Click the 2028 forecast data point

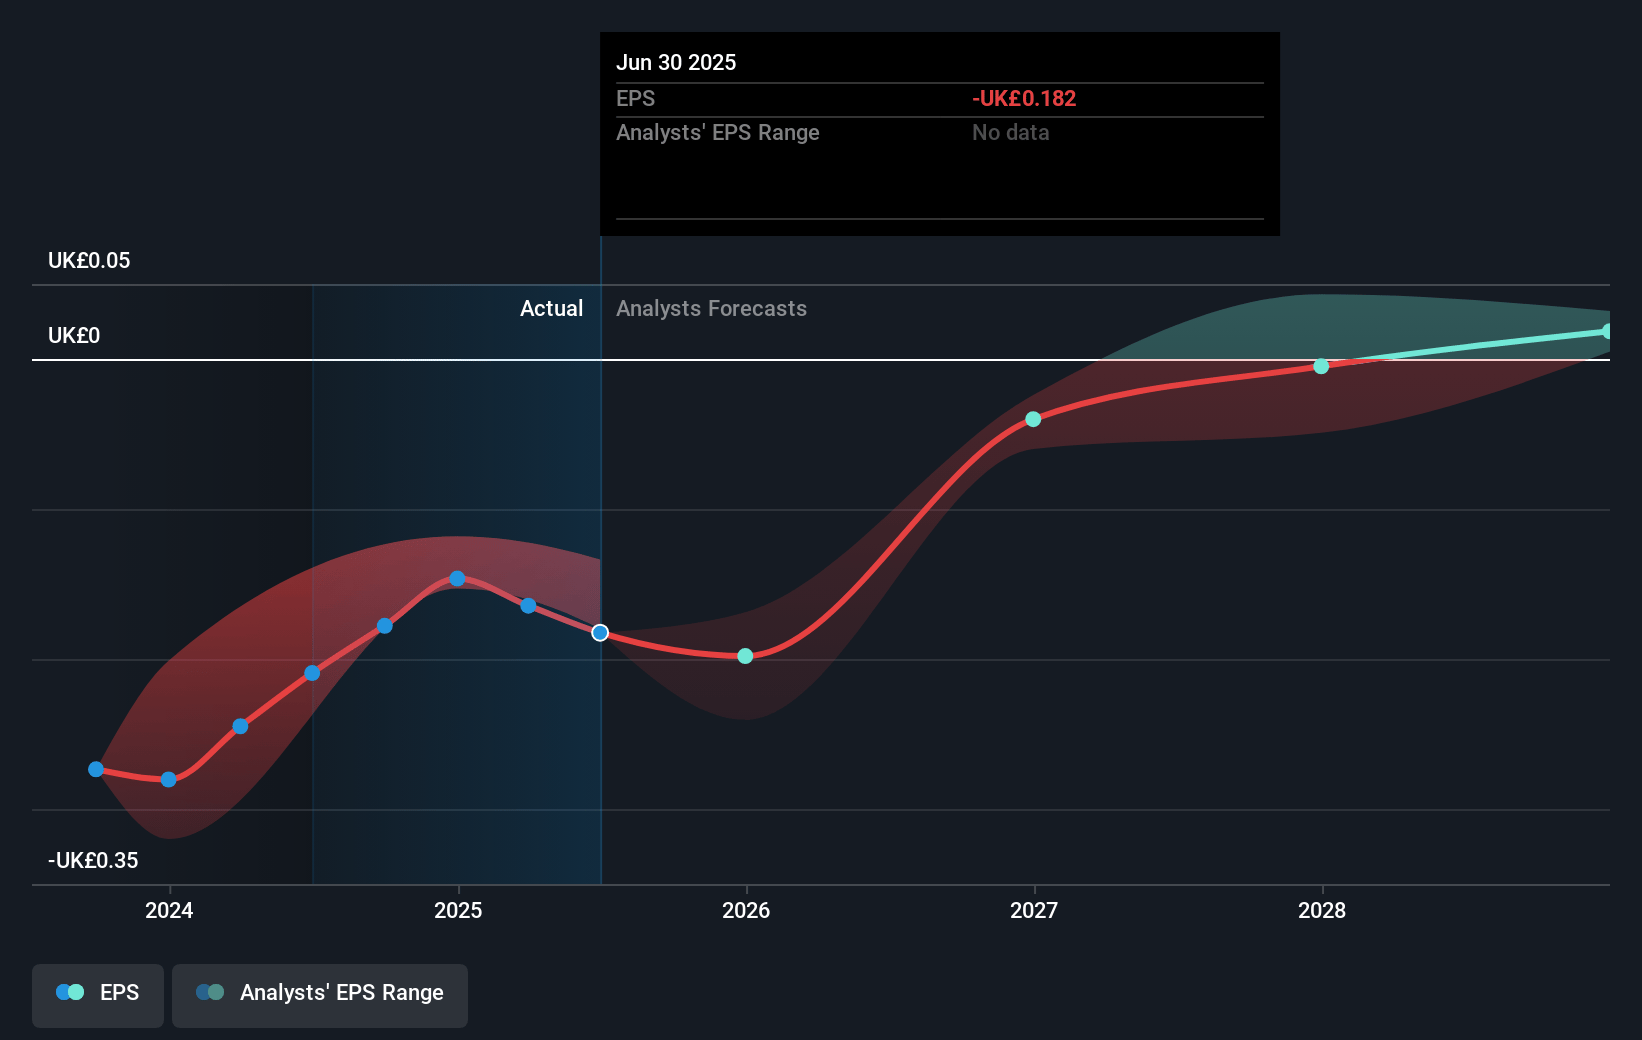1321,367
